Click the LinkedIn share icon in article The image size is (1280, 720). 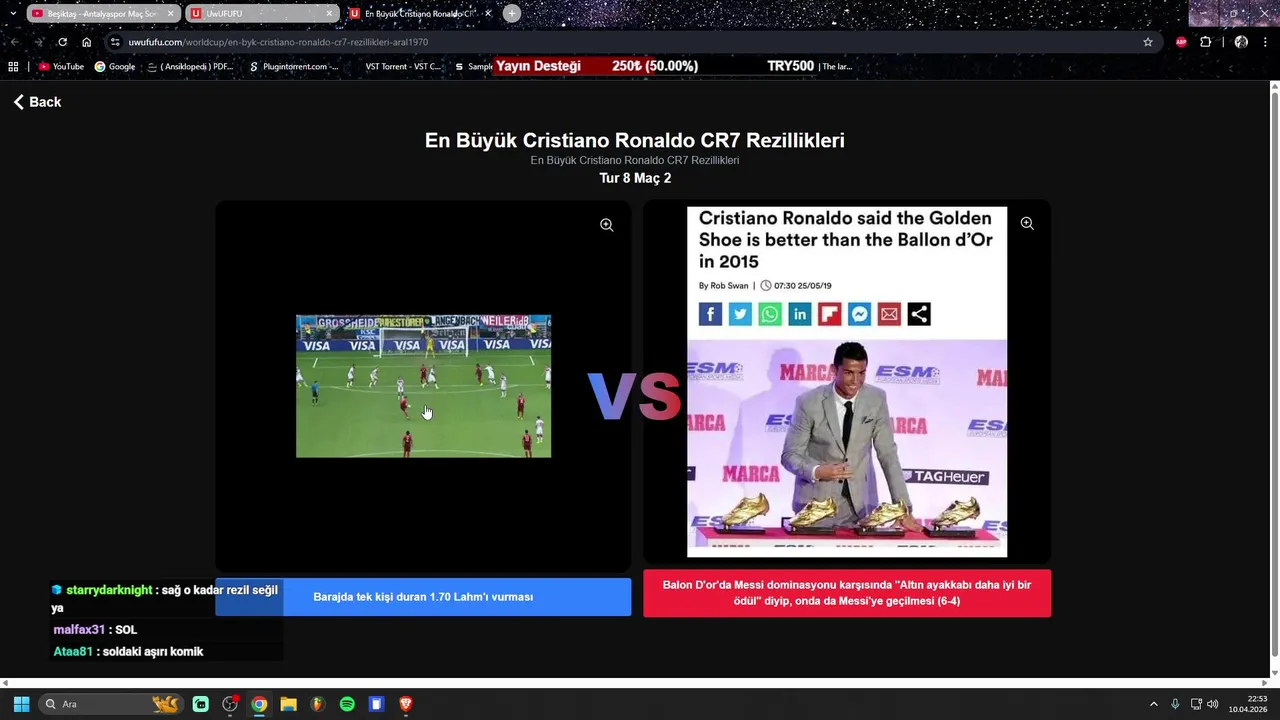tap(800, 314)
